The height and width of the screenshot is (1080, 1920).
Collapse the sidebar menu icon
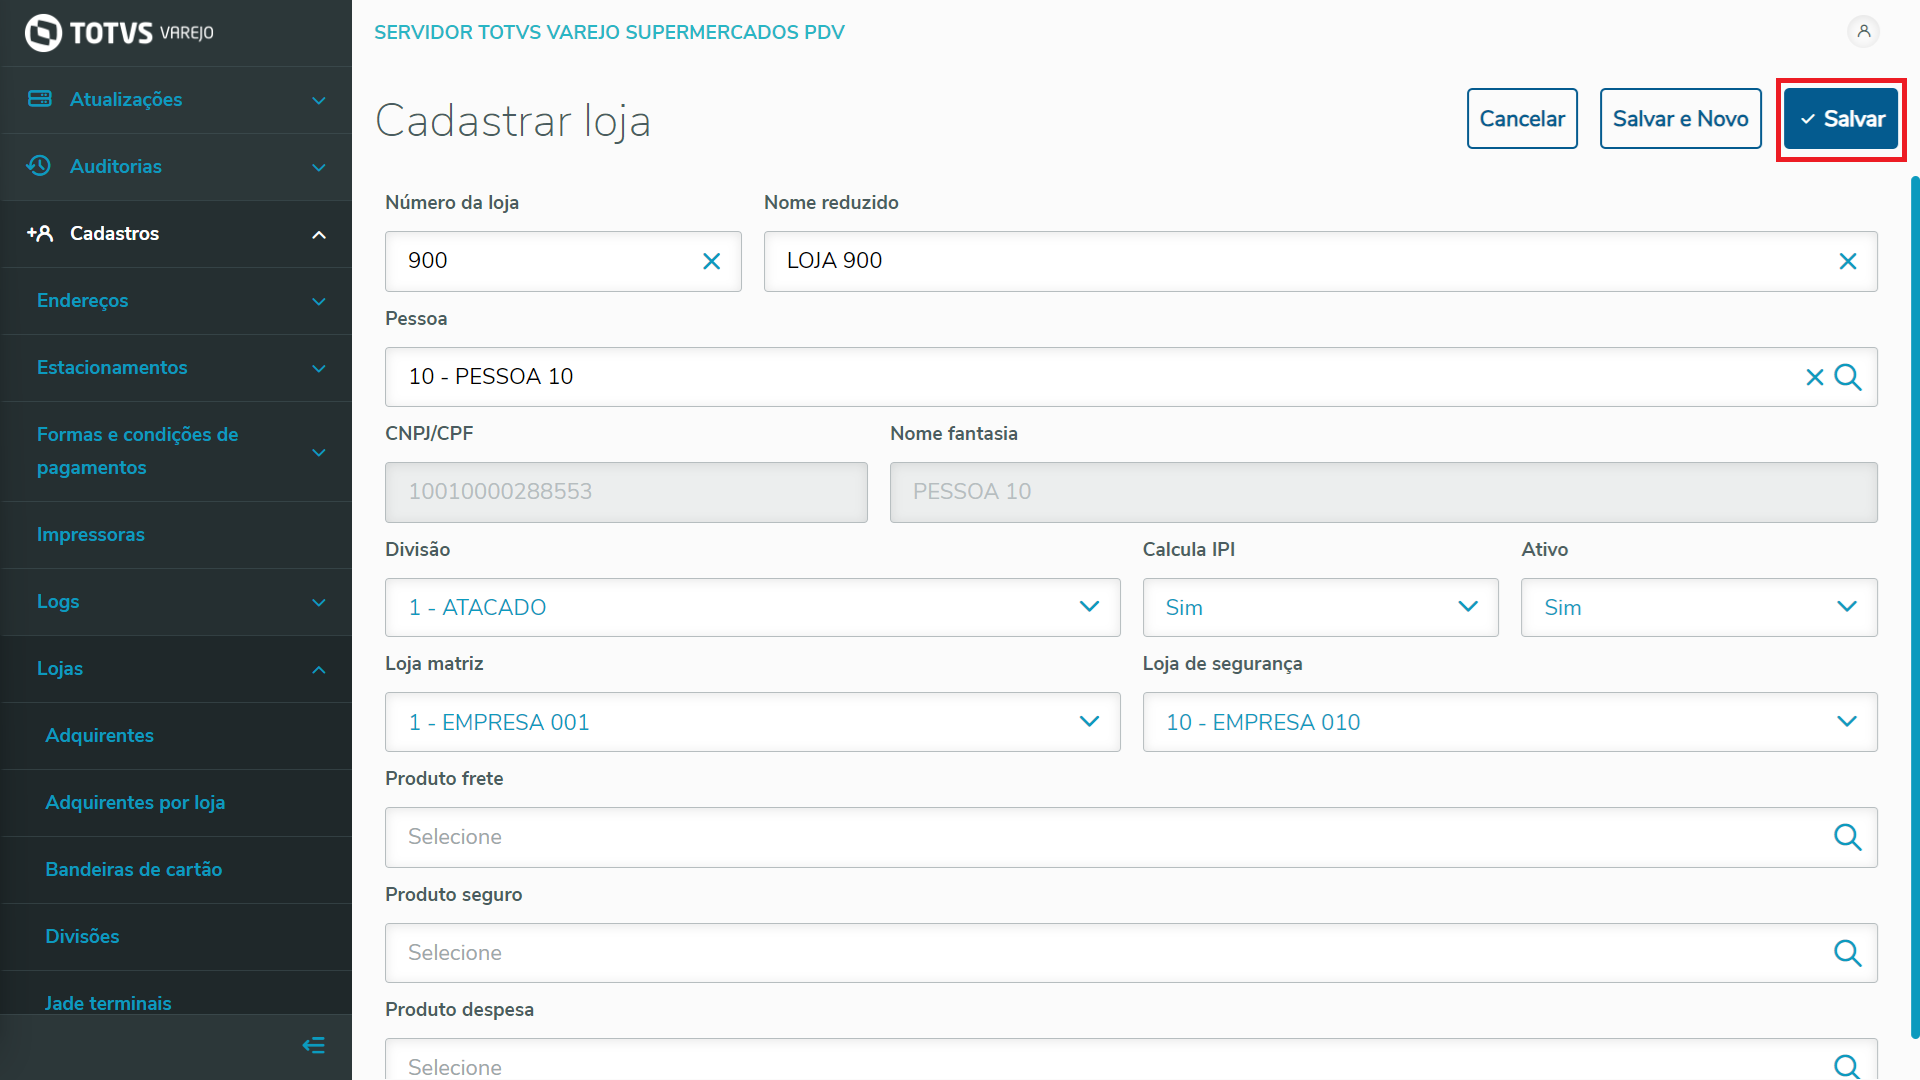(314, 1046)
